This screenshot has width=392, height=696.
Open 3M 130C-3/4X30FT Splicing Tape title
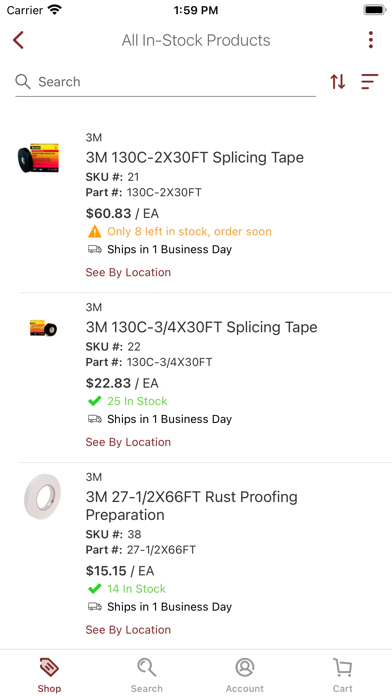(202, 327)
